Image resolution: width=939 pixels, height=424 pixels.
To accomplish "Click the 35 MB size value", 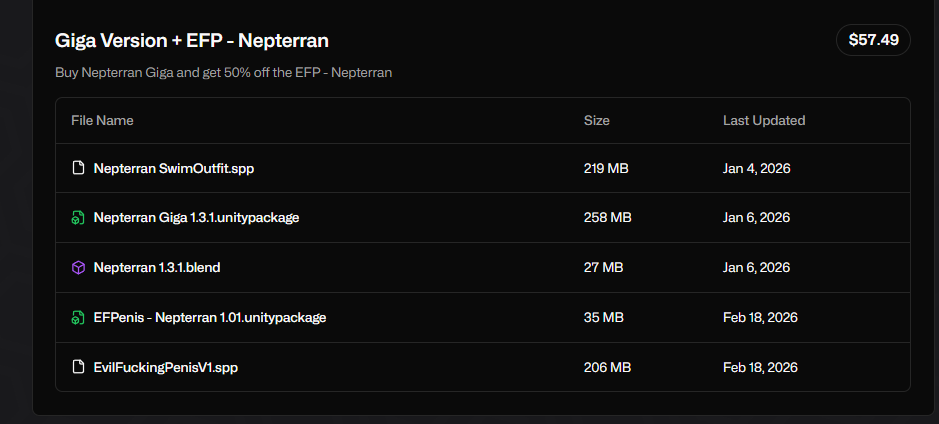I will (x=604, y=317).
